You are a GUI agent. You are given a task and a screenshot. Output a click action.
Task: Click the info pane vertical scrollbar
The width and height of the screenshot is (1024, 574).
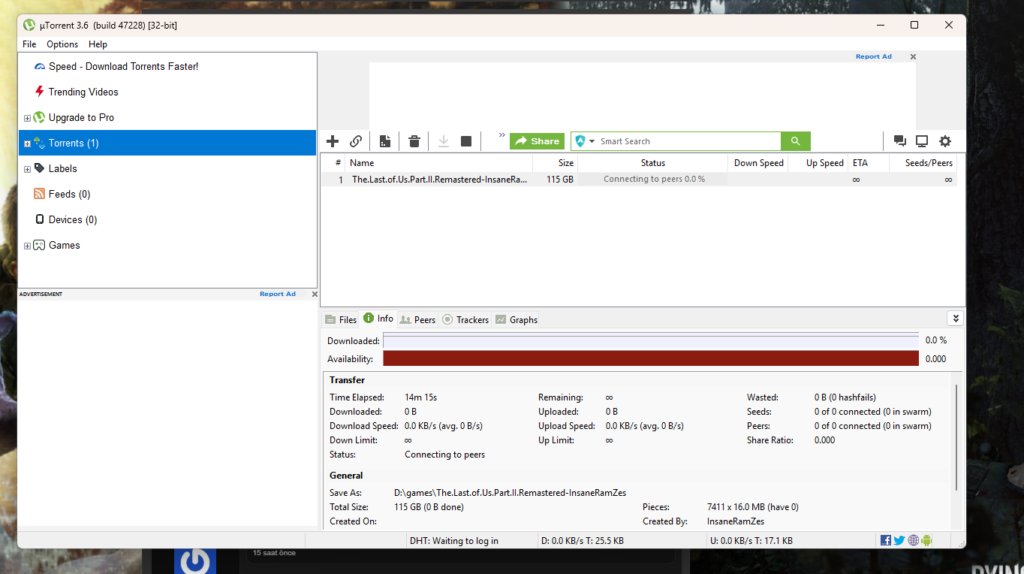pyautogui.click(x=956, y=437)
